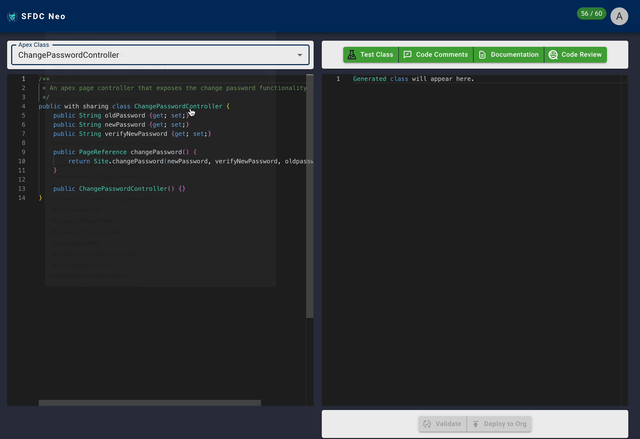Click the Test Class flask icon
Viewport: 640px width, 439px height.
352,55
